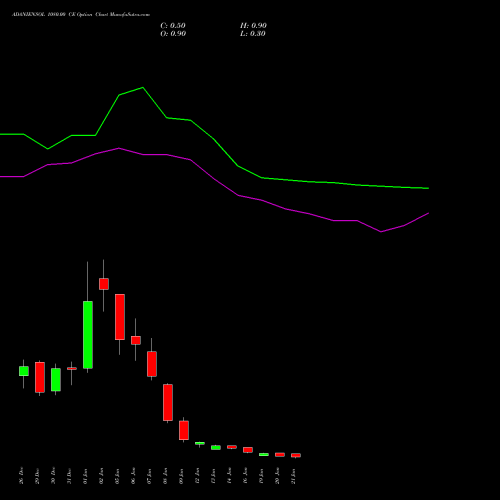This screenshot has height=500, width=500.
Task: Click the 19 Jan date label
Action: pos(261,476)
